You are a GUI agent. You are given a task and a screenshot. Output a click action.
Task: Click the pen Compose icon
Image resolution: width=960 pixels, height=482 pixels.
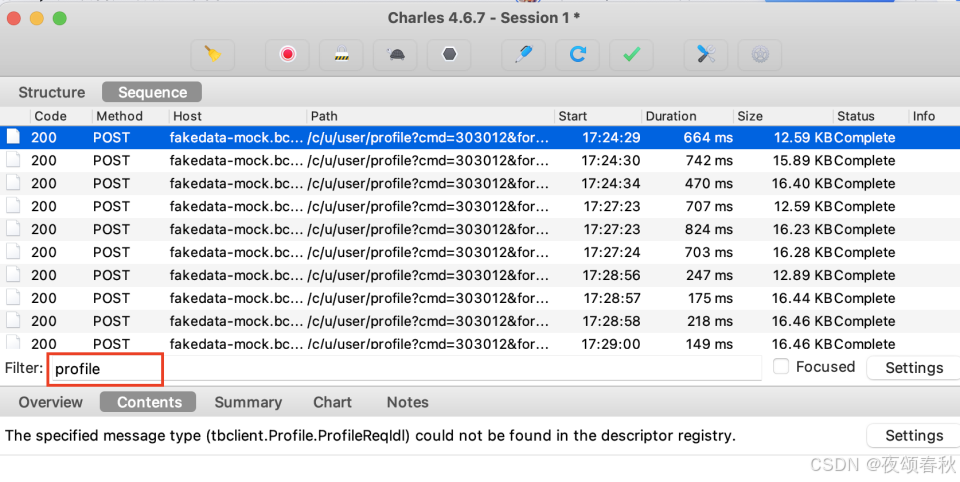[x=523, y=55]
